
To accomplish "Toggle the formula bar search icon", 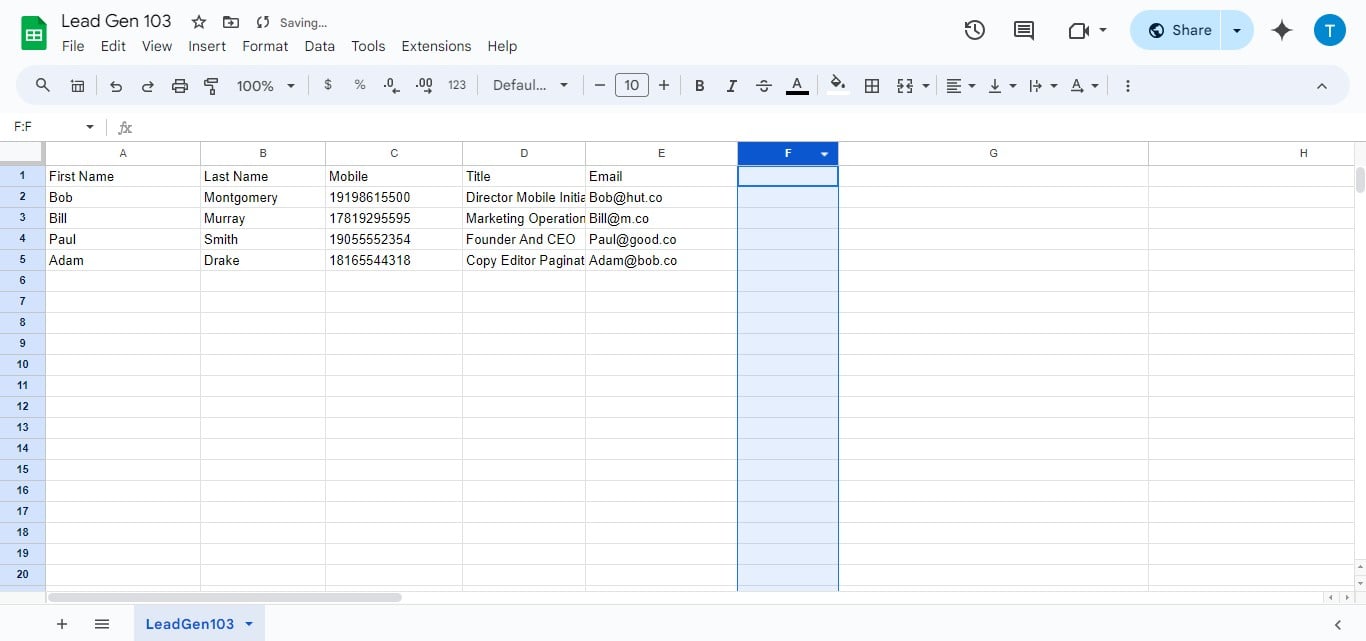I will (x=42, y=85).
